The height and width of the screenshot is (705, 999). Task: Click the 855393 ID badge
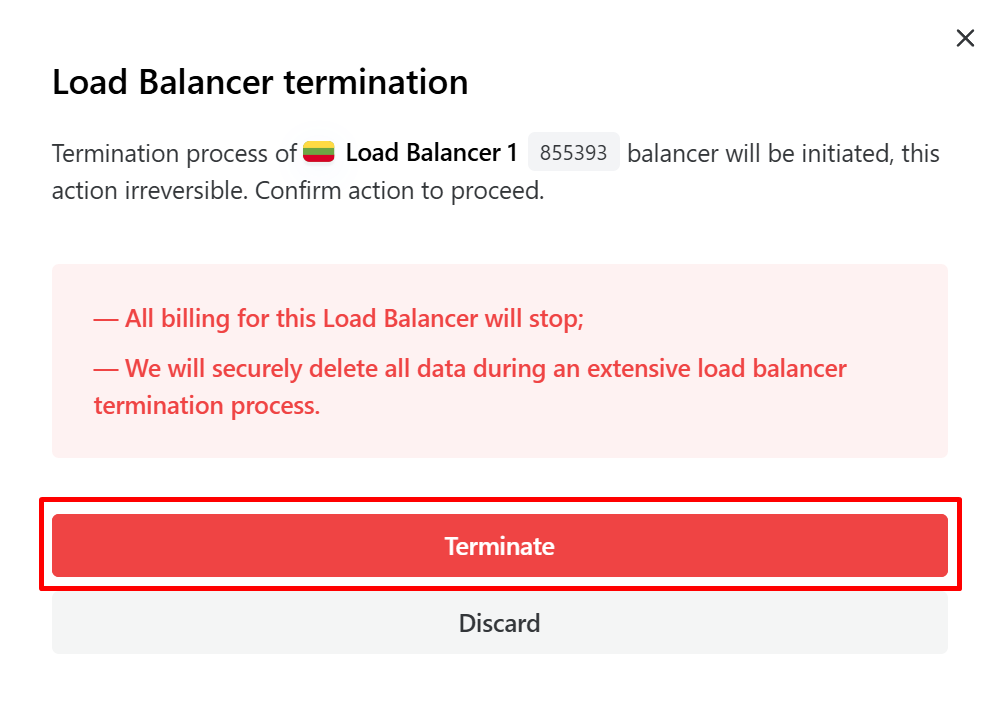(x=573, y=153)
